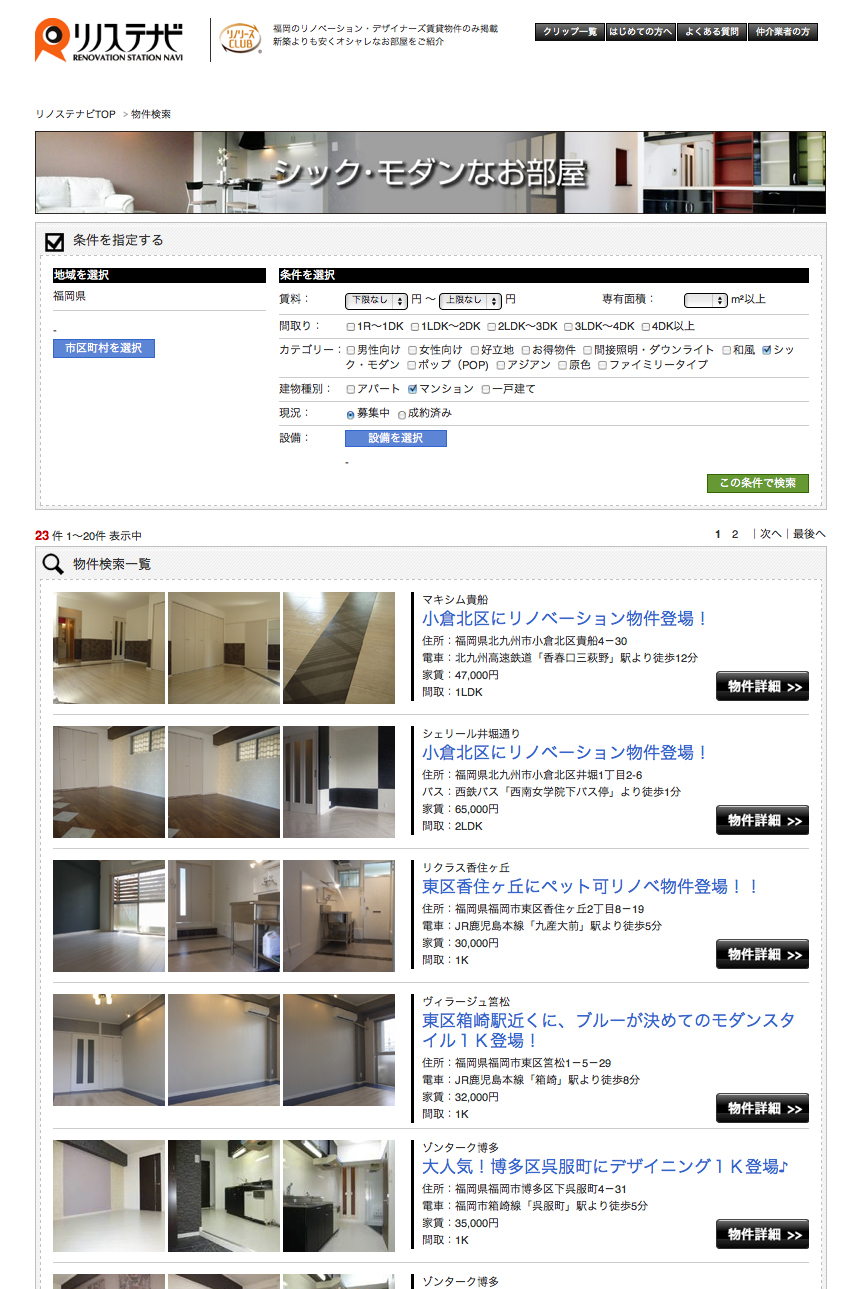The image size is (859, 1289).
Task: Open the クリップ一覧 menu item
Action: (x=570, y=32)
